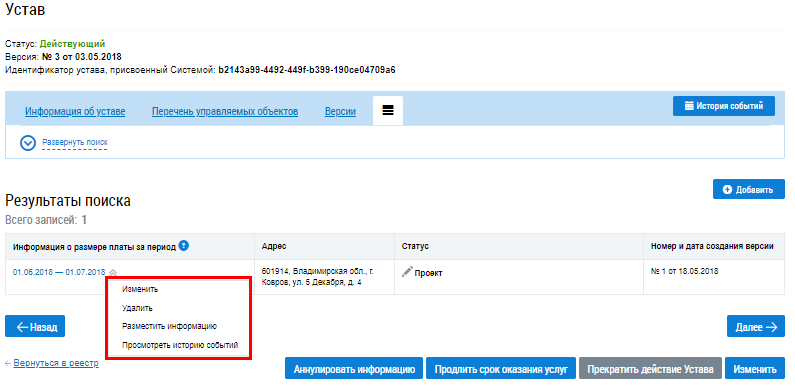Click the expand search circle chevron icon
The height and width of the screenshot is (388, 795).
[x=28, y=143]
